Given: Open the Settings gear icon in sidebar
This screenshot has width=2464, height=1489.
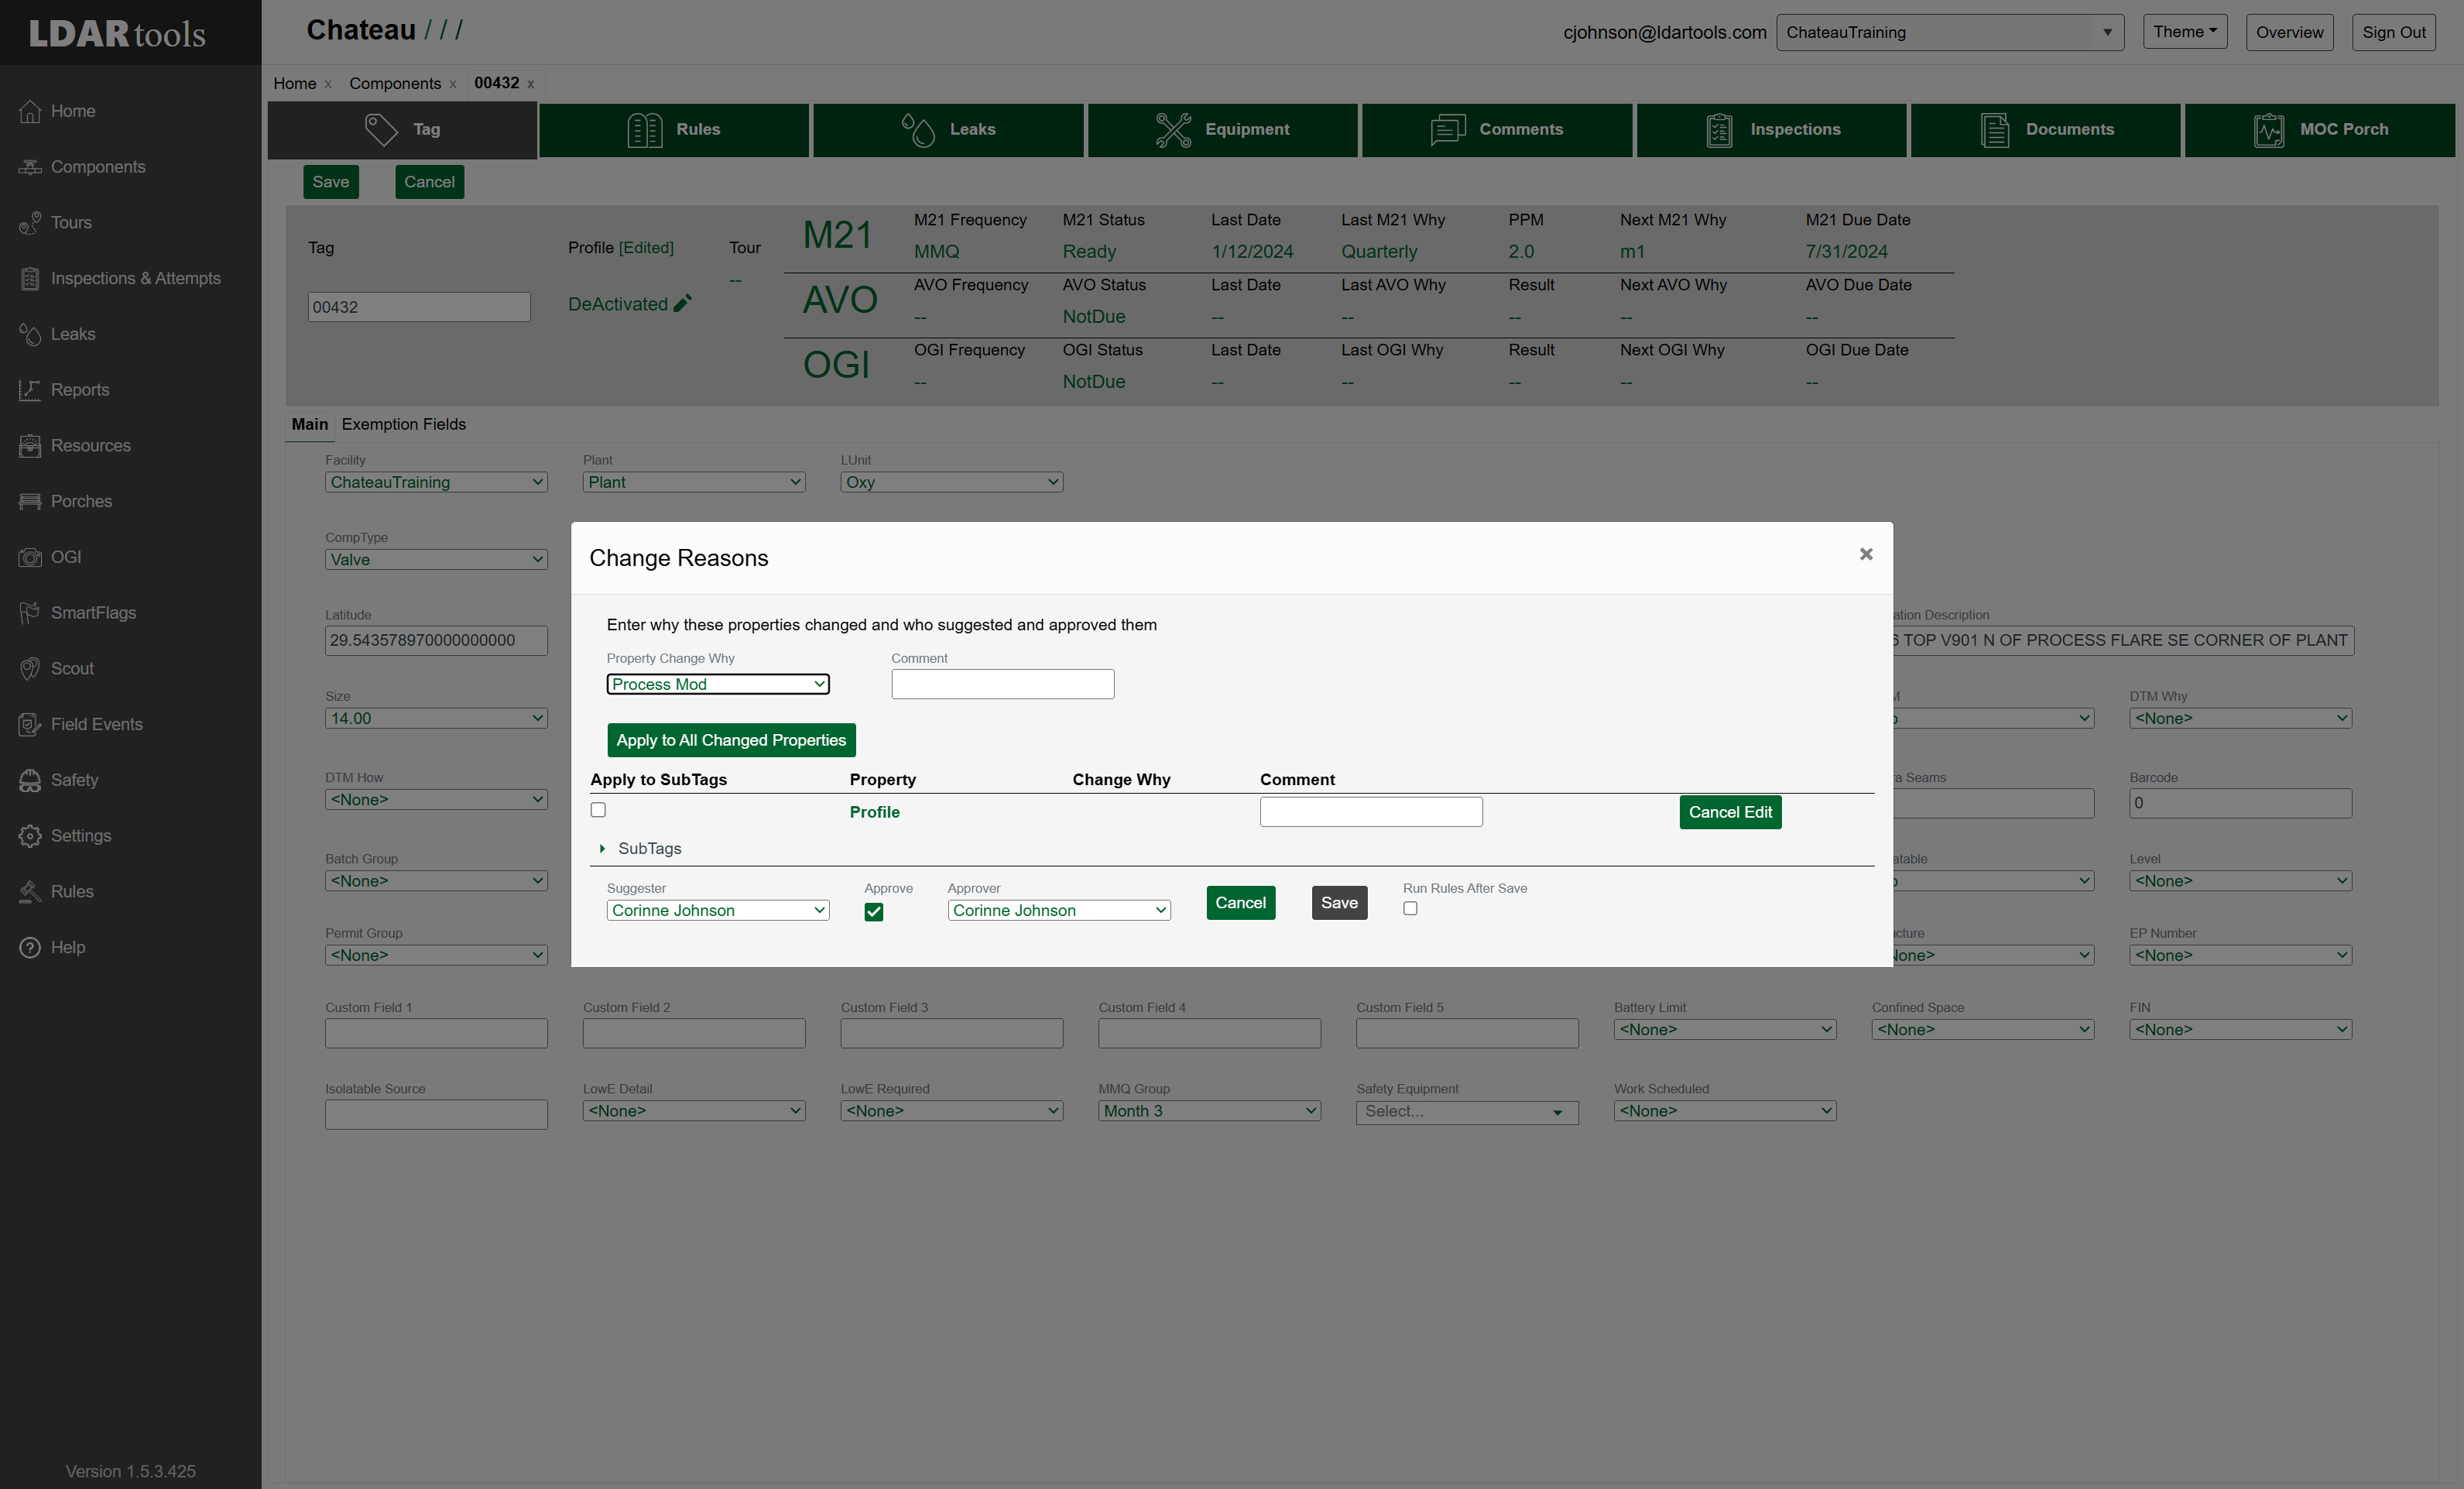Looking at the screenshot, I should (x=30, y=836).
